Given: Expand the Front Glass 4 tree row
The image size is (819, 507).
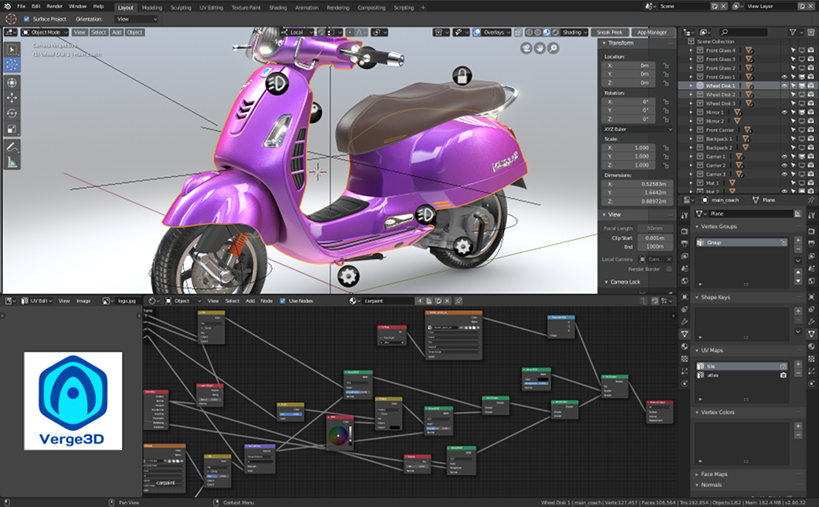Looking at the screenshot, I should point(691,51).
